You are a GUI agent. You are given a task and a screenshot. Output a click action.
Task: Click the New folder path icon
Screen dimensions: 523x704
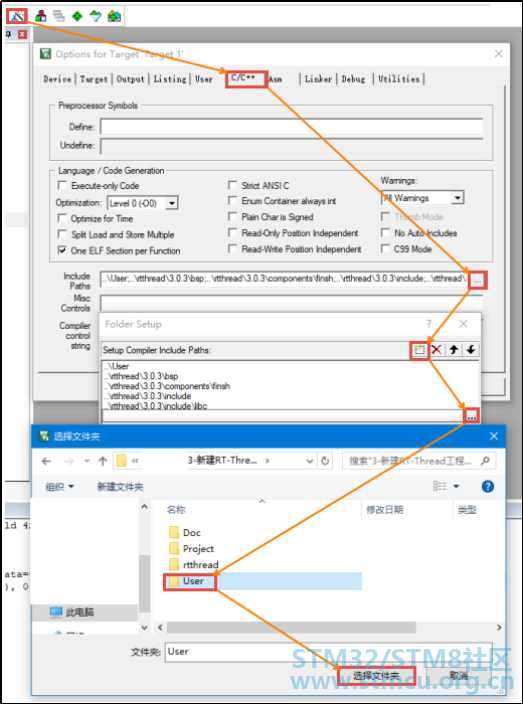(x=419, y=350)
